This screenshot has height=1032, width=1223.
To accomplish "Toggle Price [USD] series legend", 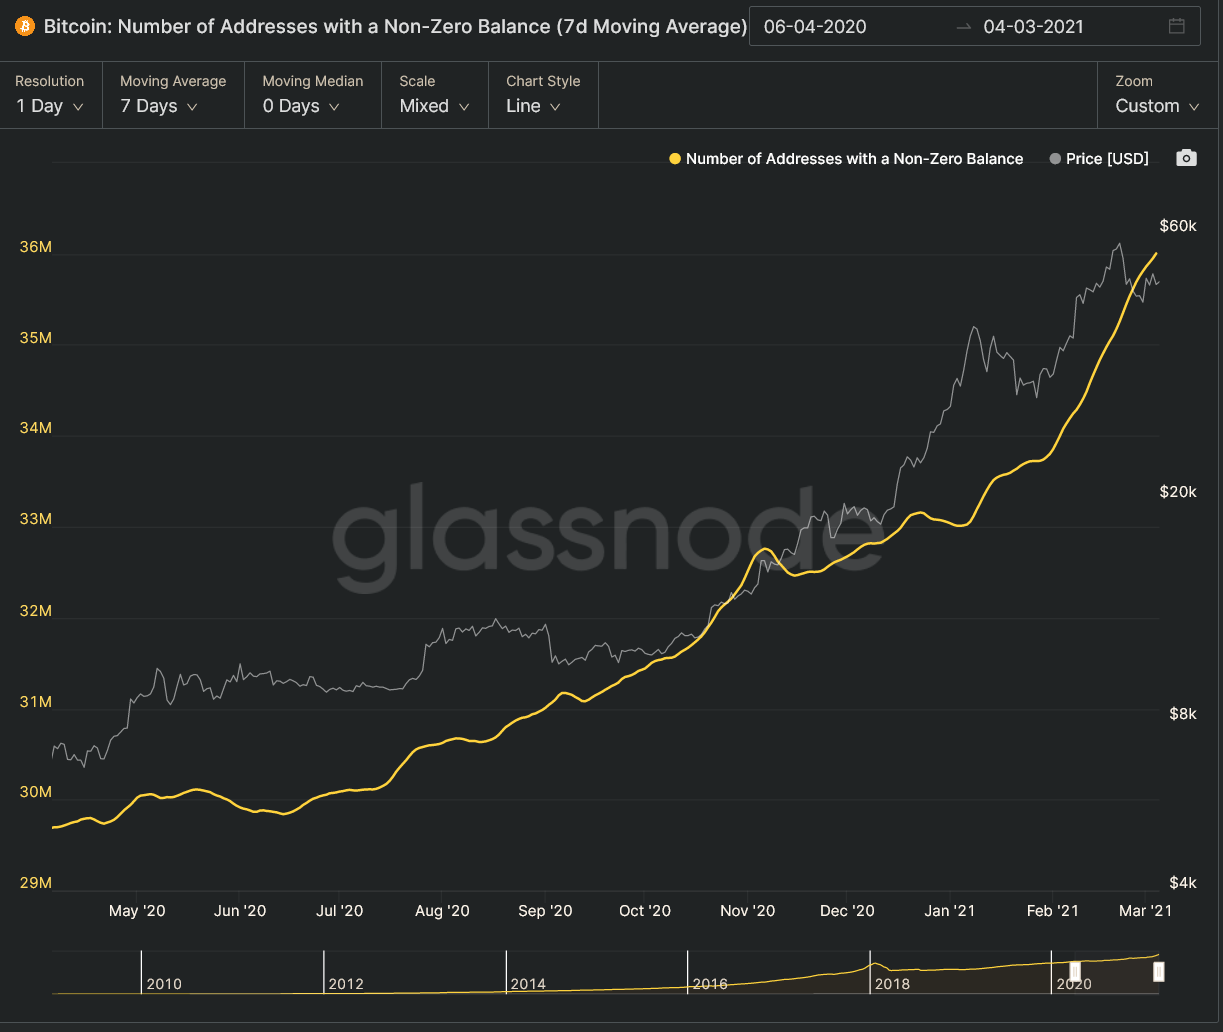I will point(1099,158).
